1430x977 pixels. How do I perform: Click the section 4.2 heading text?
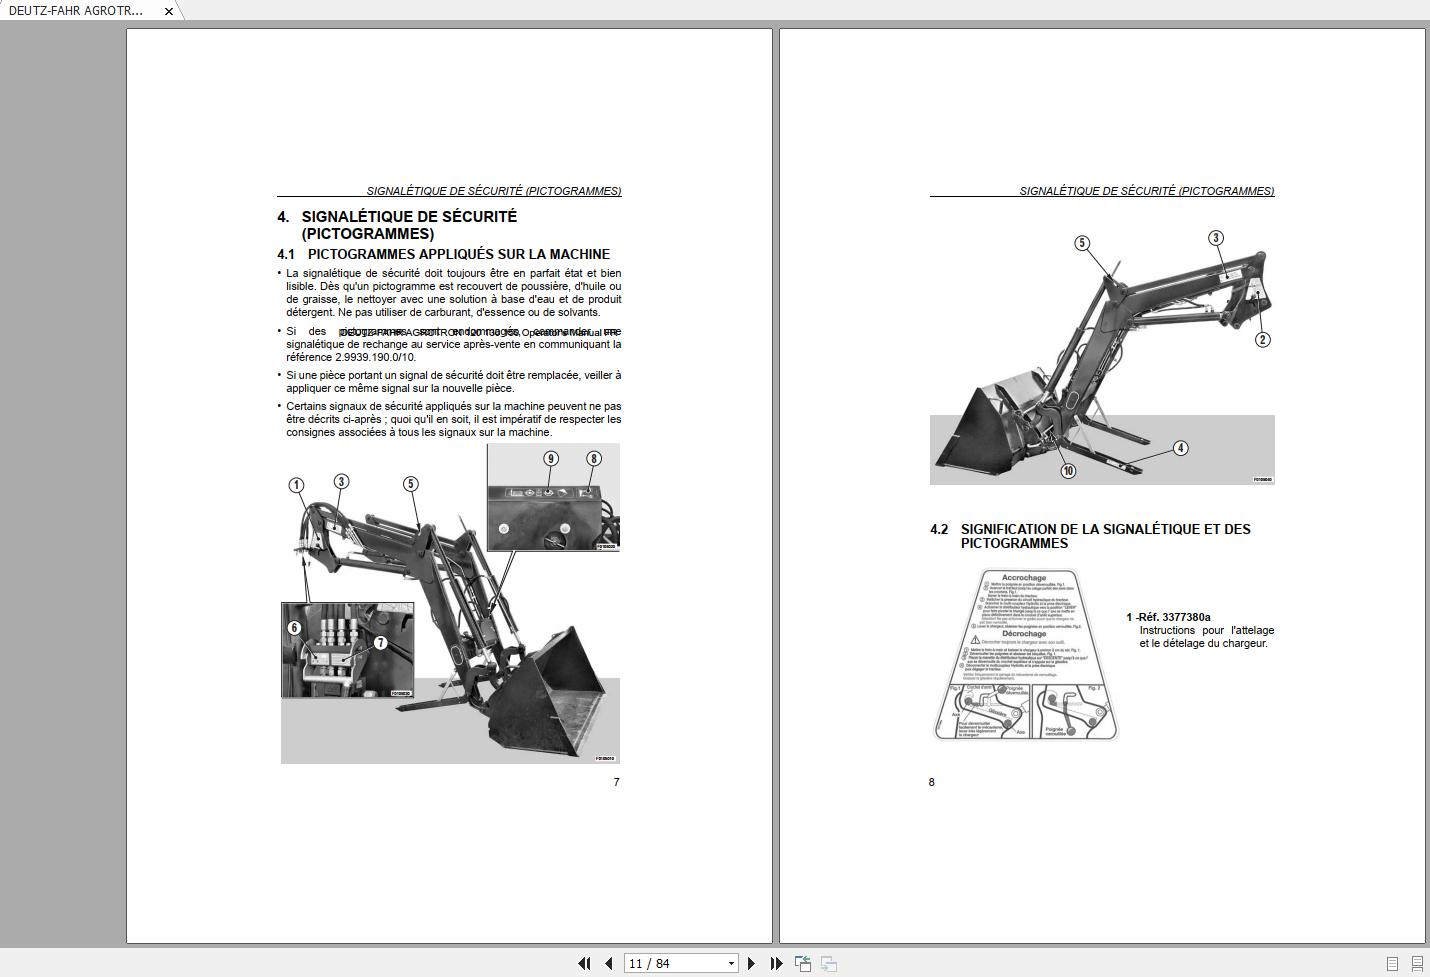coord(1105,536)
